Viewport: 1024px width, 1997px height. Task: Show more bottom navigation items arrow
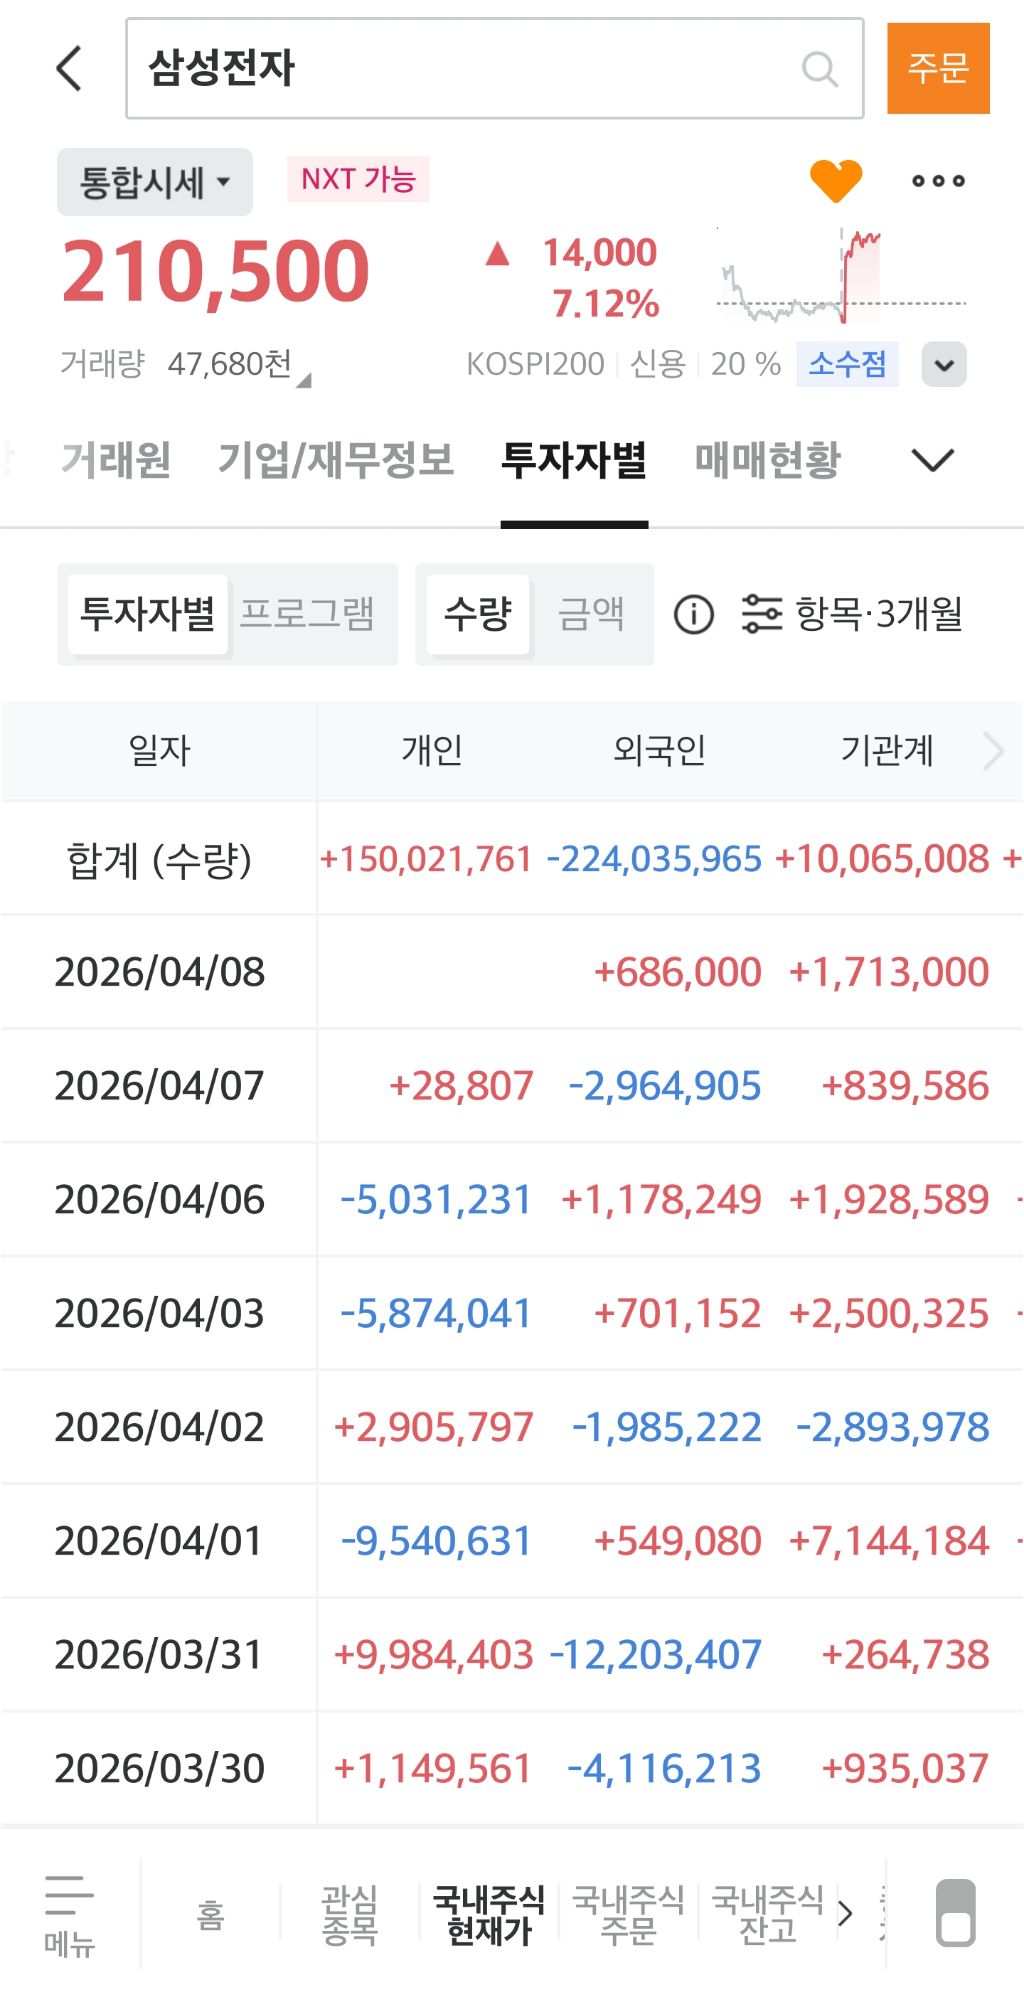point(845,1913)
